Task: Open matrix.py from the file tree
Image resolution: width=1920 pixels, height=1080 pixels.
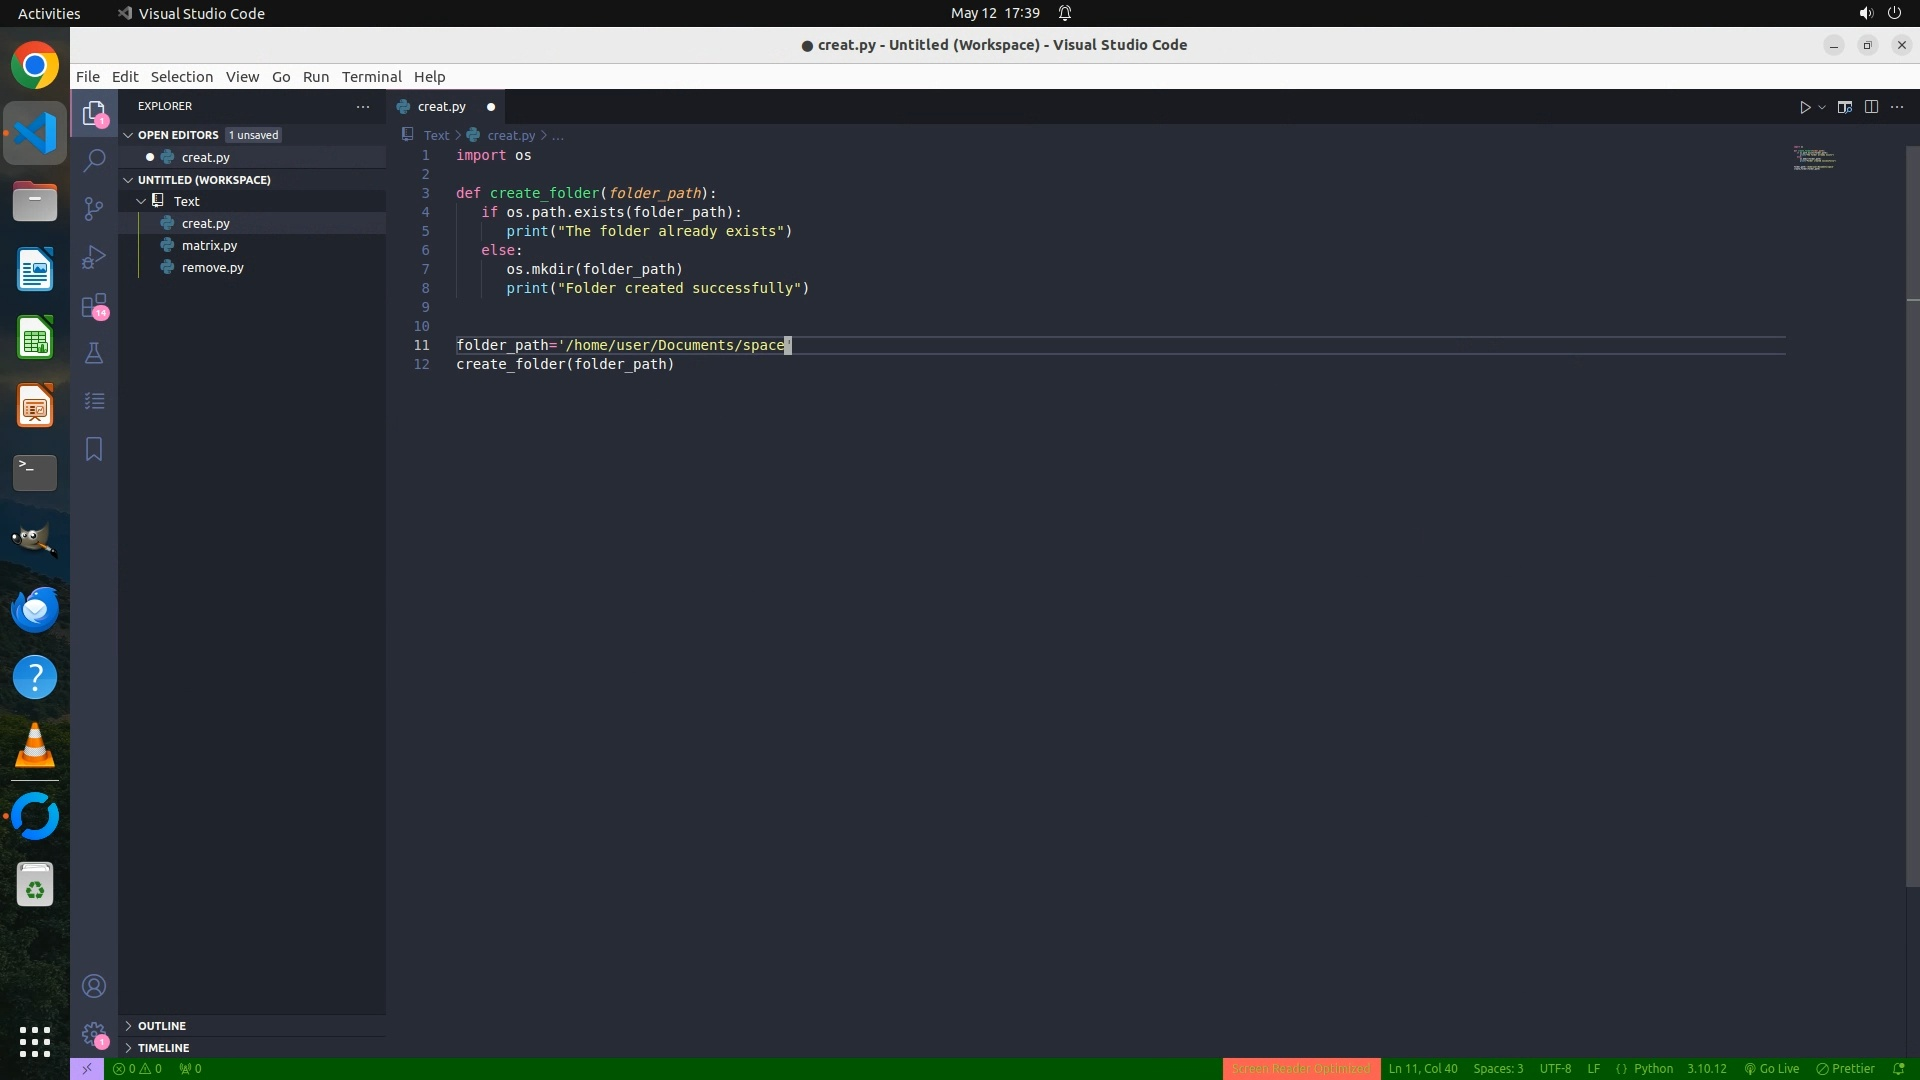Action: [x=209, y=245]
